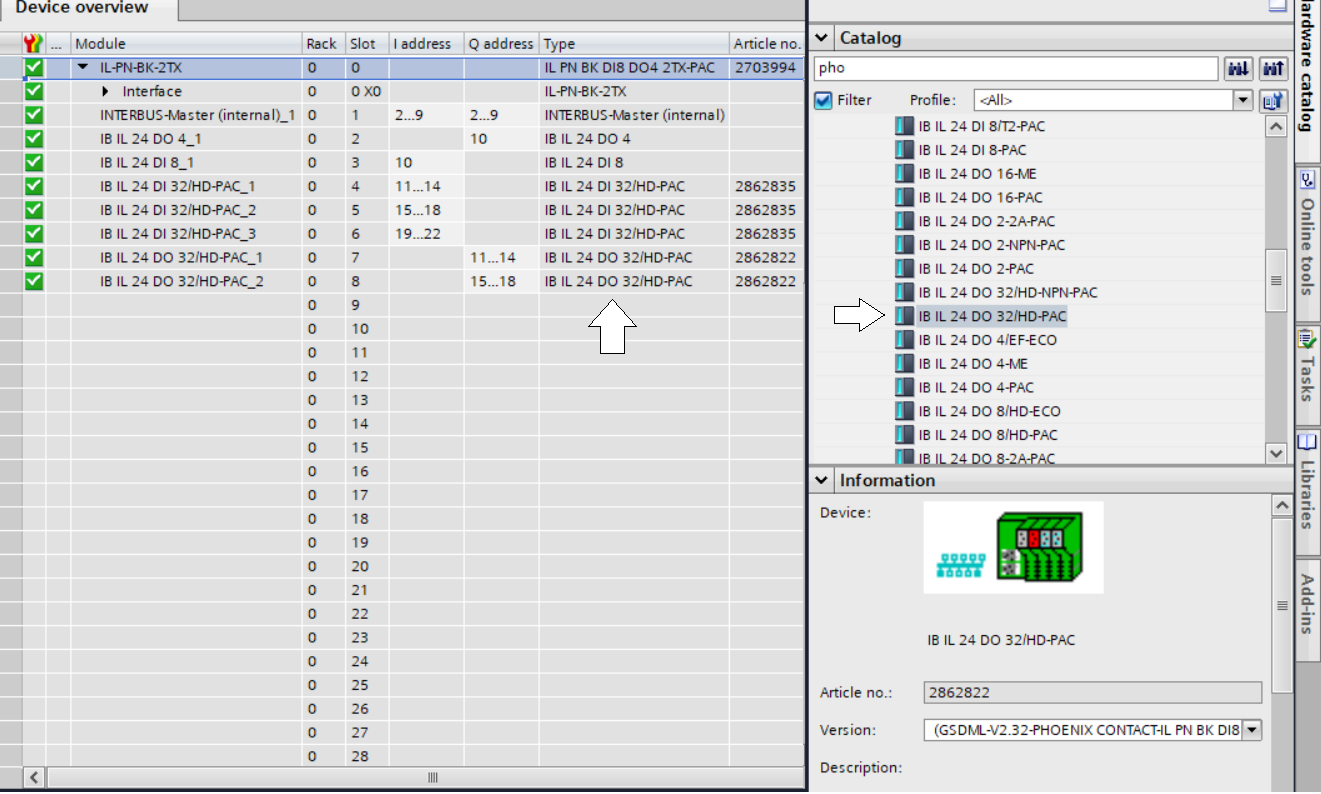The height and width of the screenshot is (794, 1321).
Task: Select the IB IL 24 DI 32/HD-PAC_1 row
Action: [x=400, y=186]
